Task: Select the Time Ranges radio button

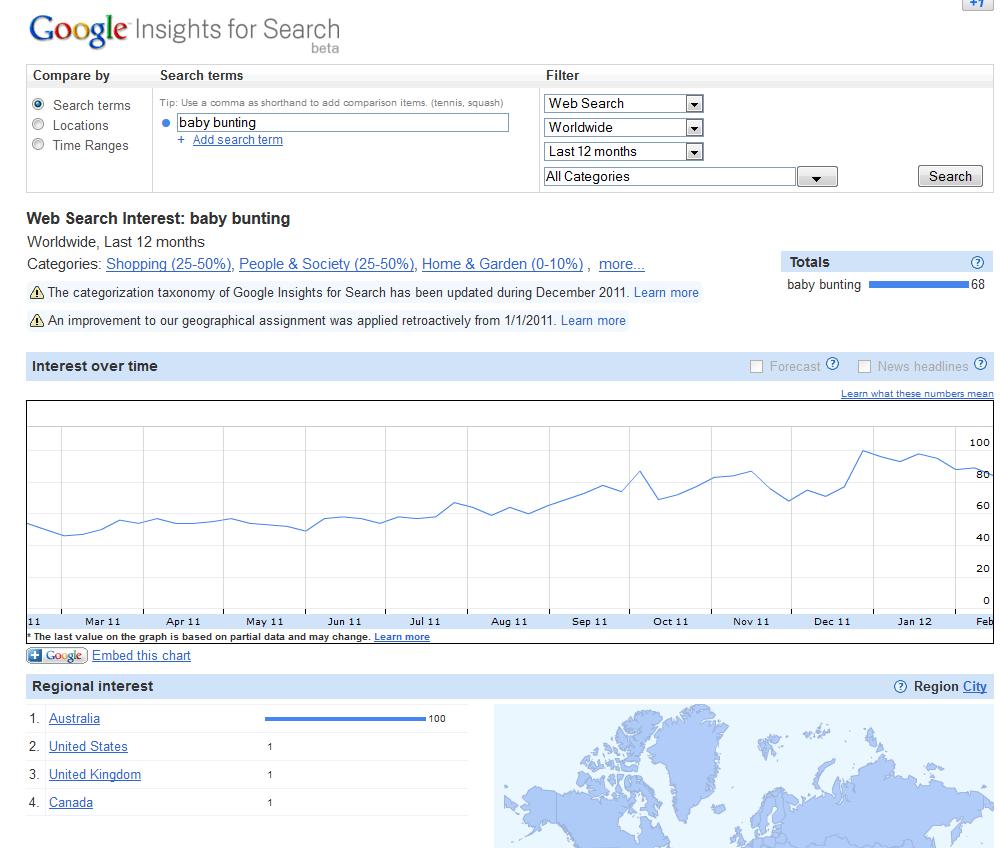Action: [x=38, y=145]
